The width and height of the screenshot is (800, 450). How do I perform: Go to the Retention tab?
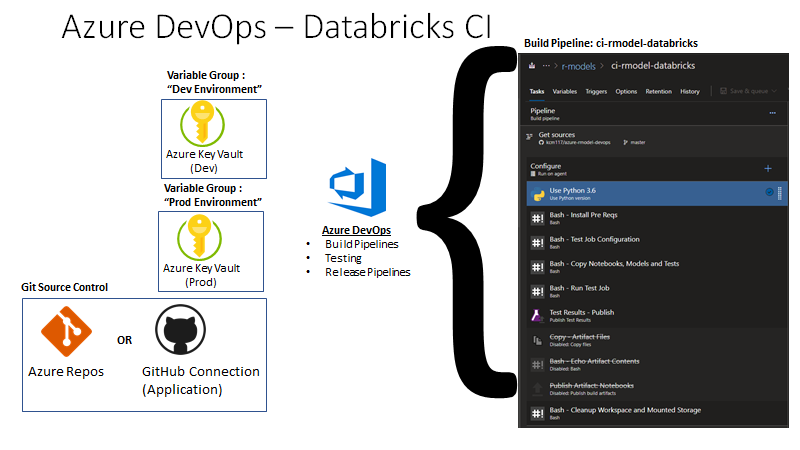pyautogui.click(x=659, y=91)
